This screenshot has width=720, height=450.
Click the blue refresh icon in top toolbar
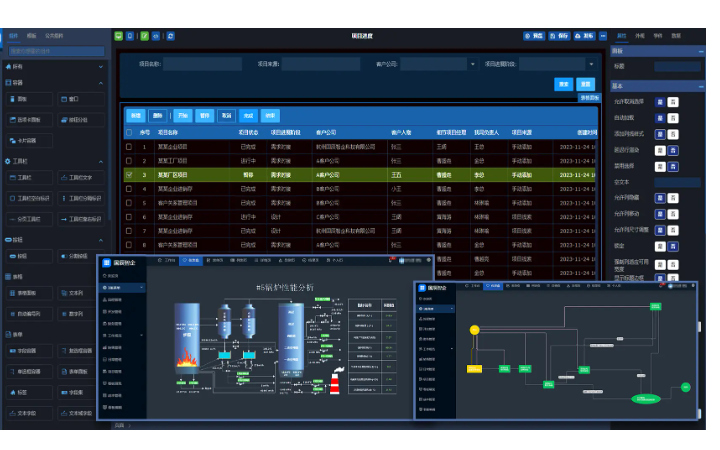tap(170, 36)
